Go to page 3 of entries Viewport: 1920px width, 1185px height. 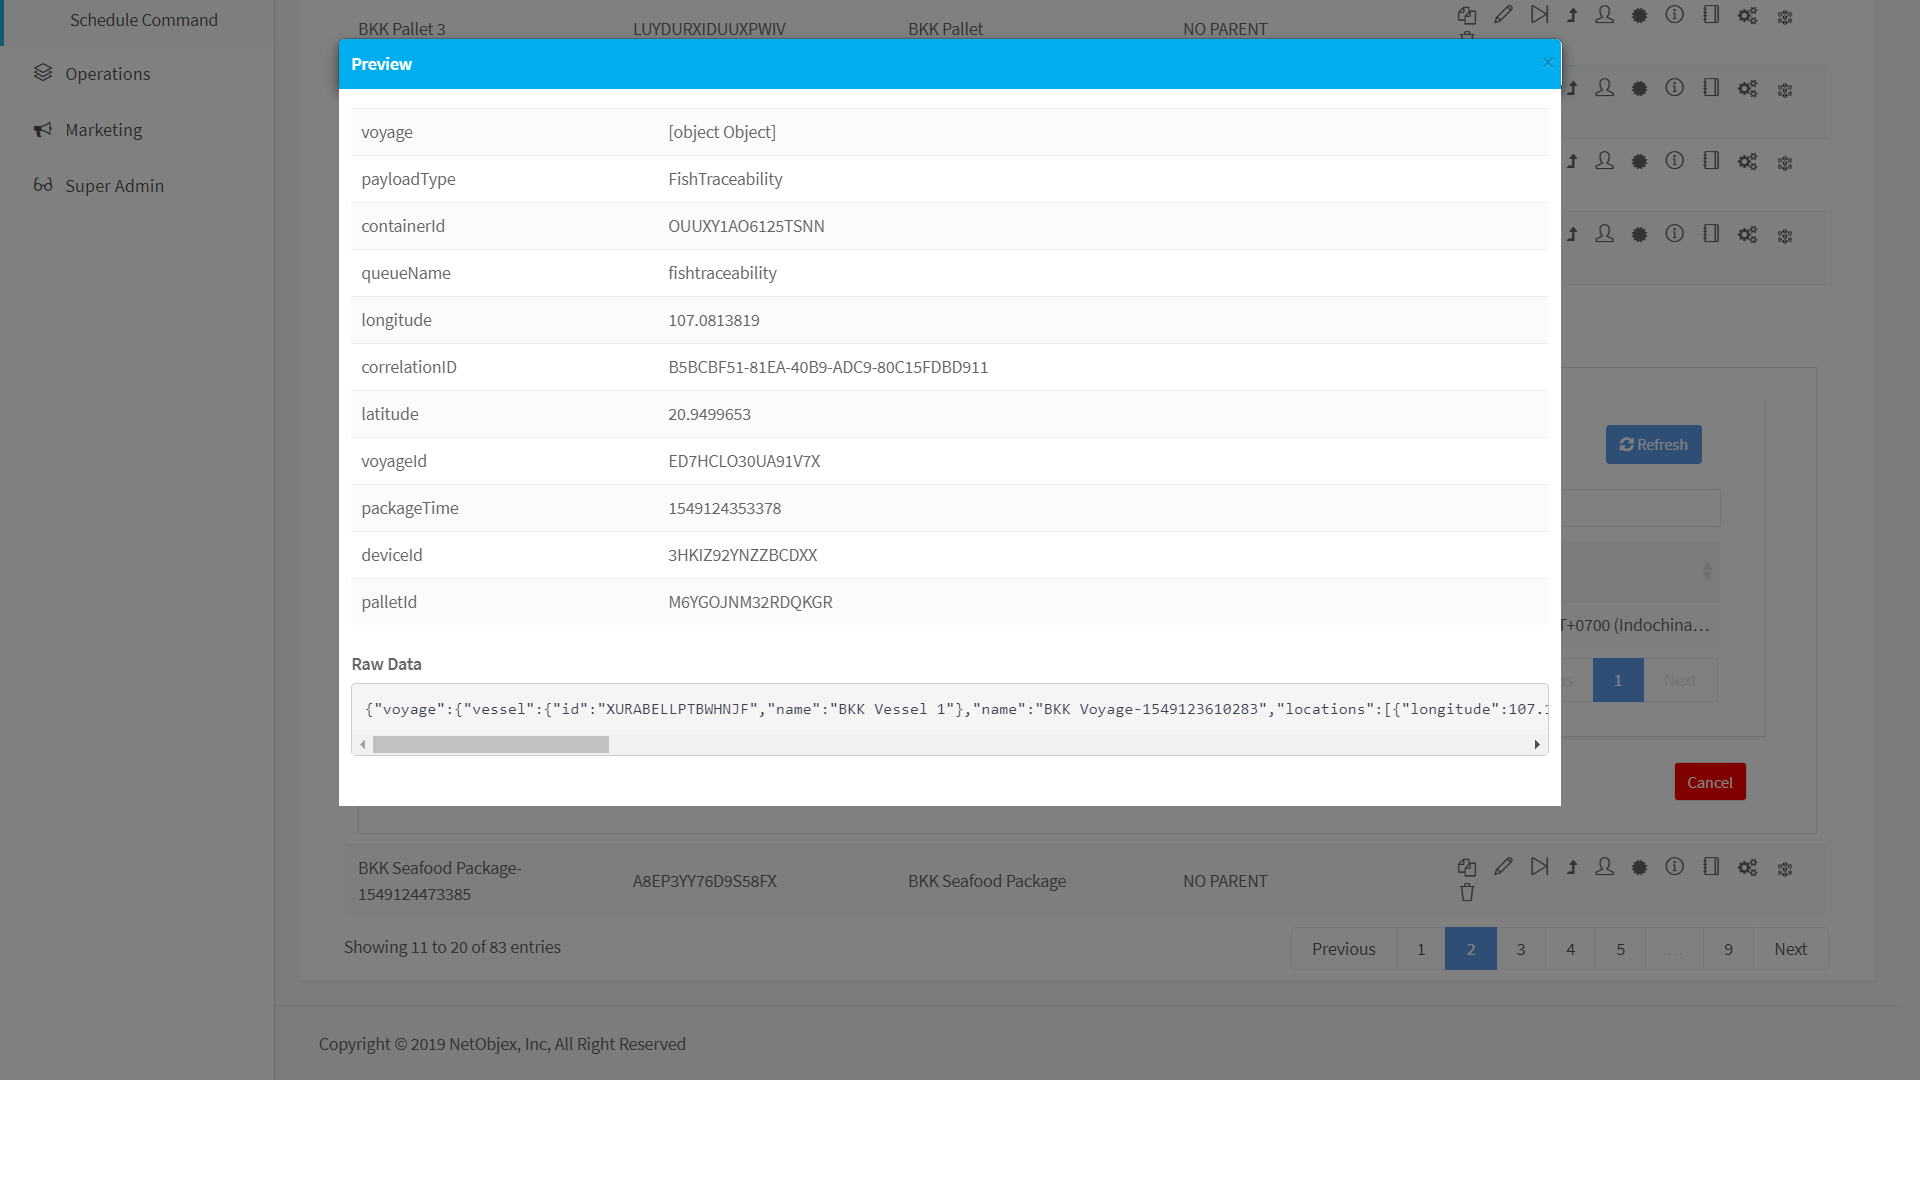[x=1520, y=949]
